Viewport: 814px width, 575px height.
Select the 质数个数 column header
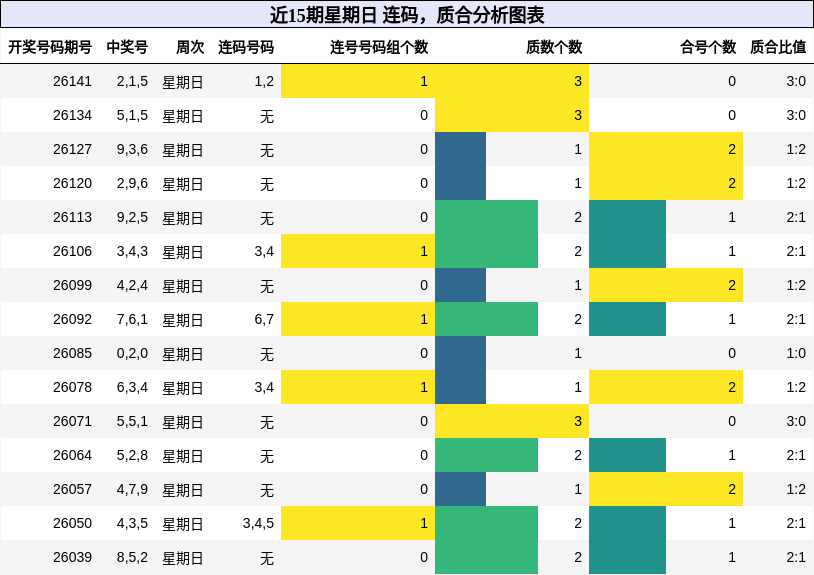pos(554,47)
